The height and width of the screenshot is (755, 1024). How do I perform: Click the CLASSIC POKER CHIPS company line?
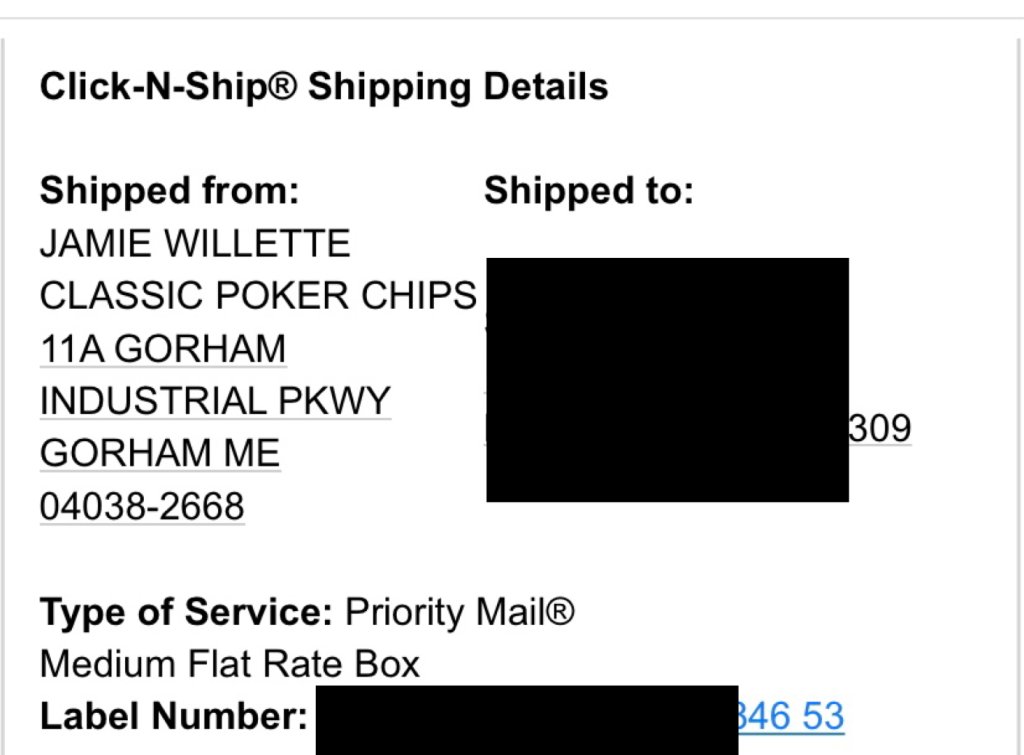258,296
